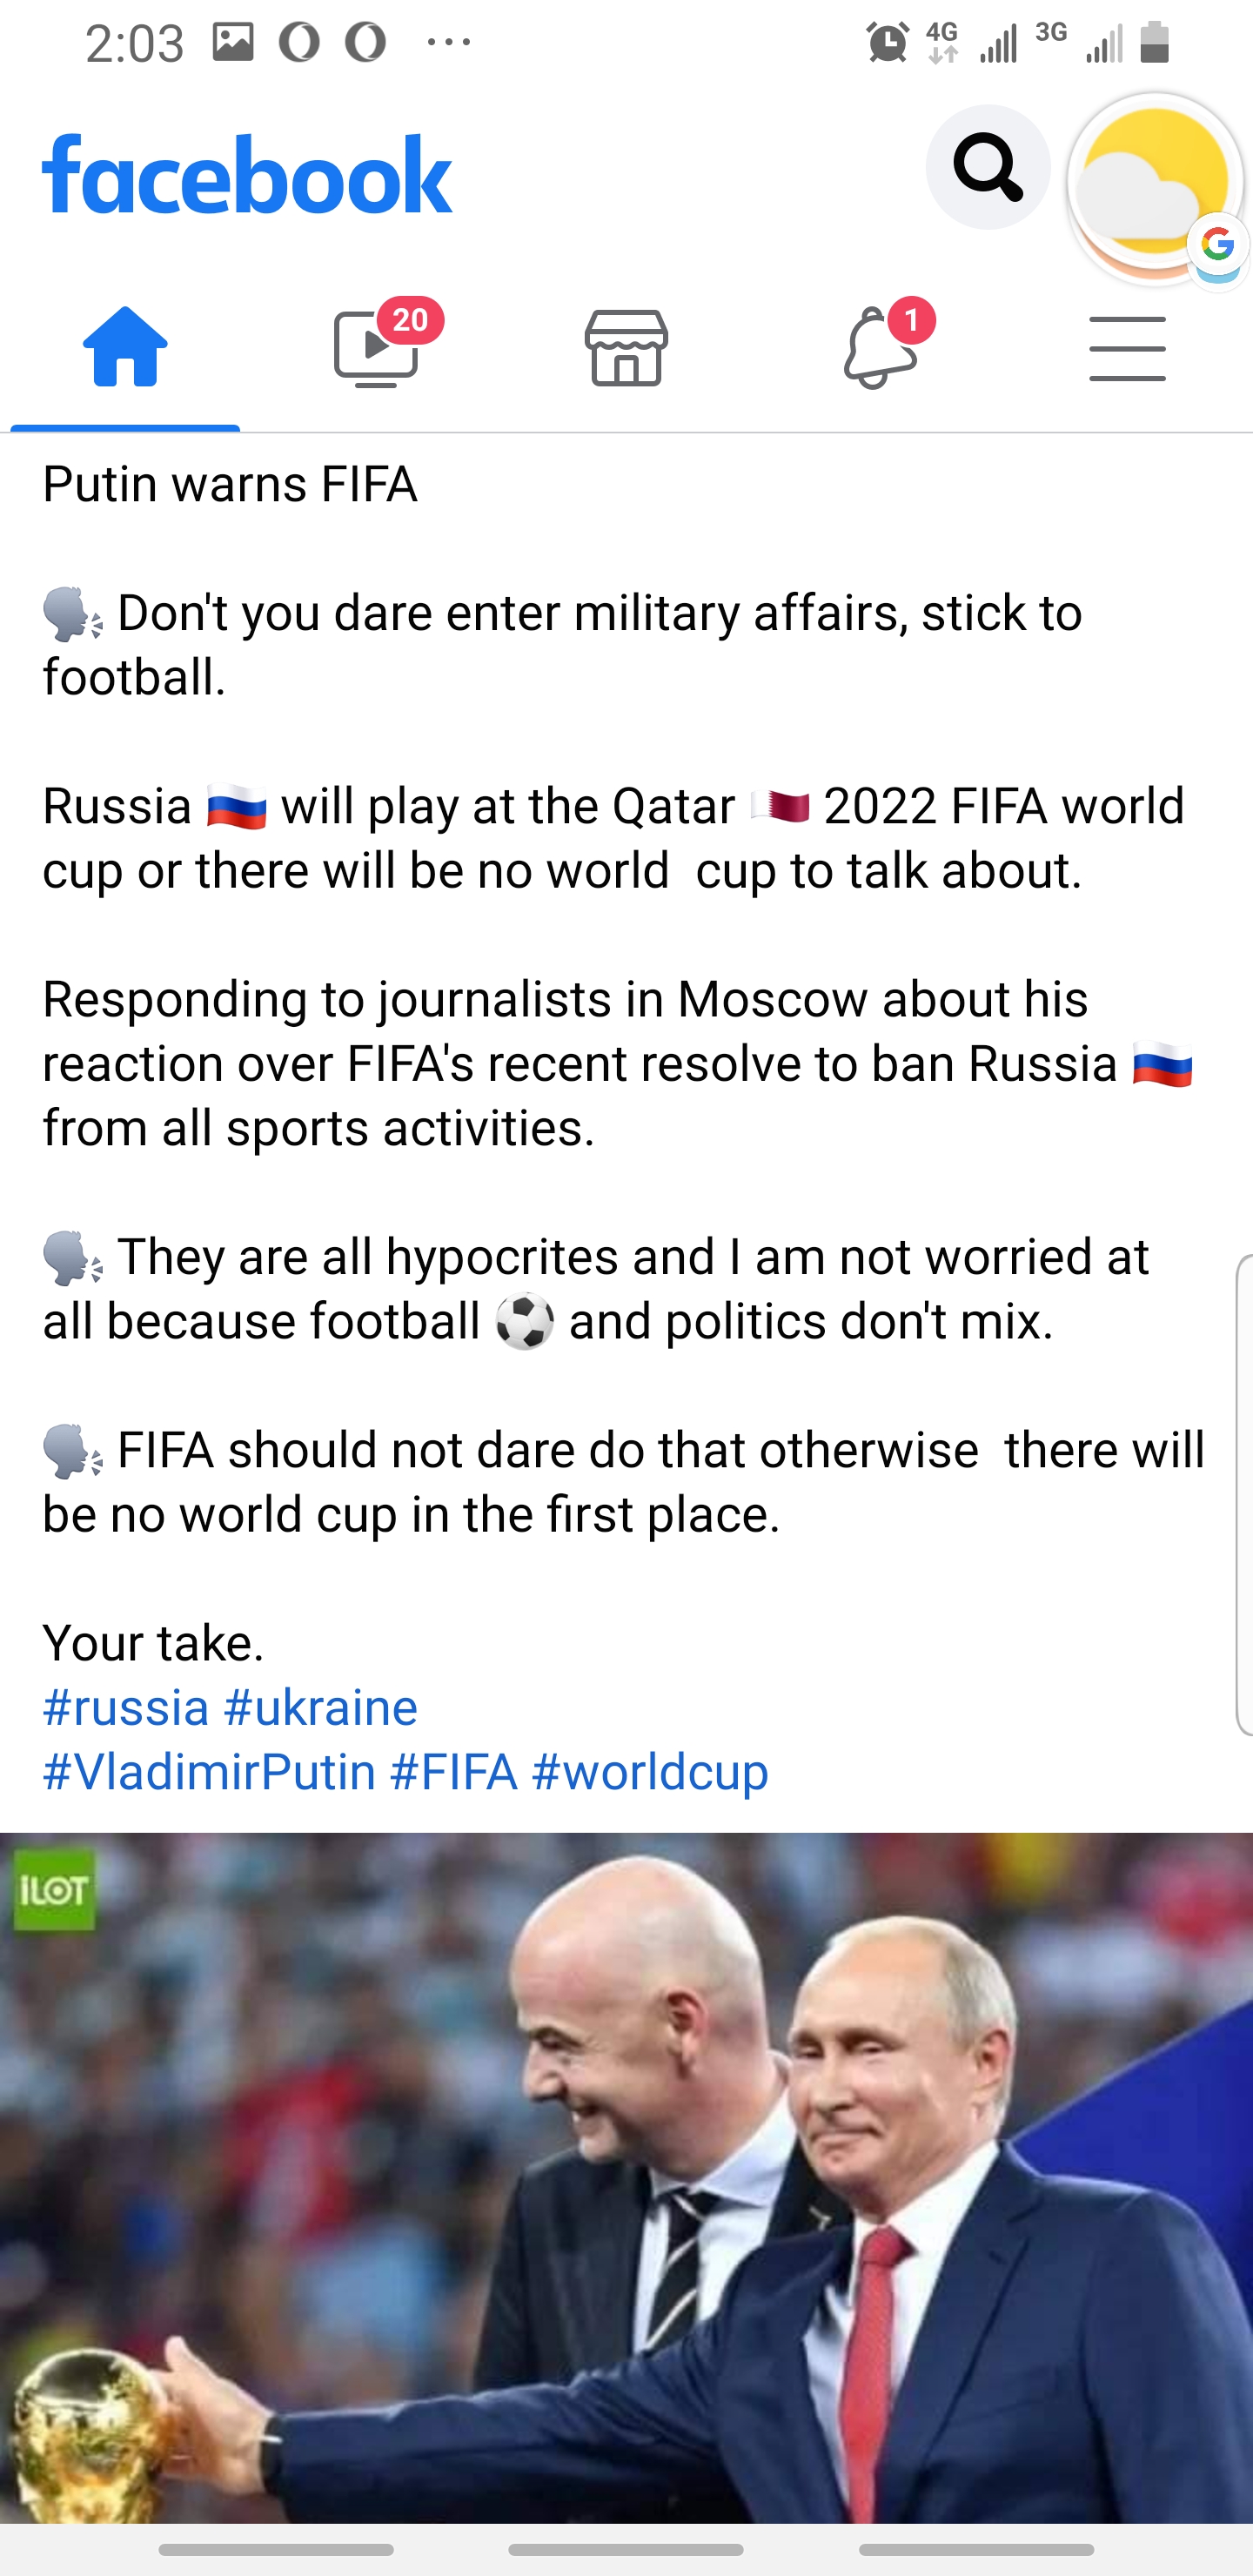Tap the green ILOT logo badge

(54, 1891)
